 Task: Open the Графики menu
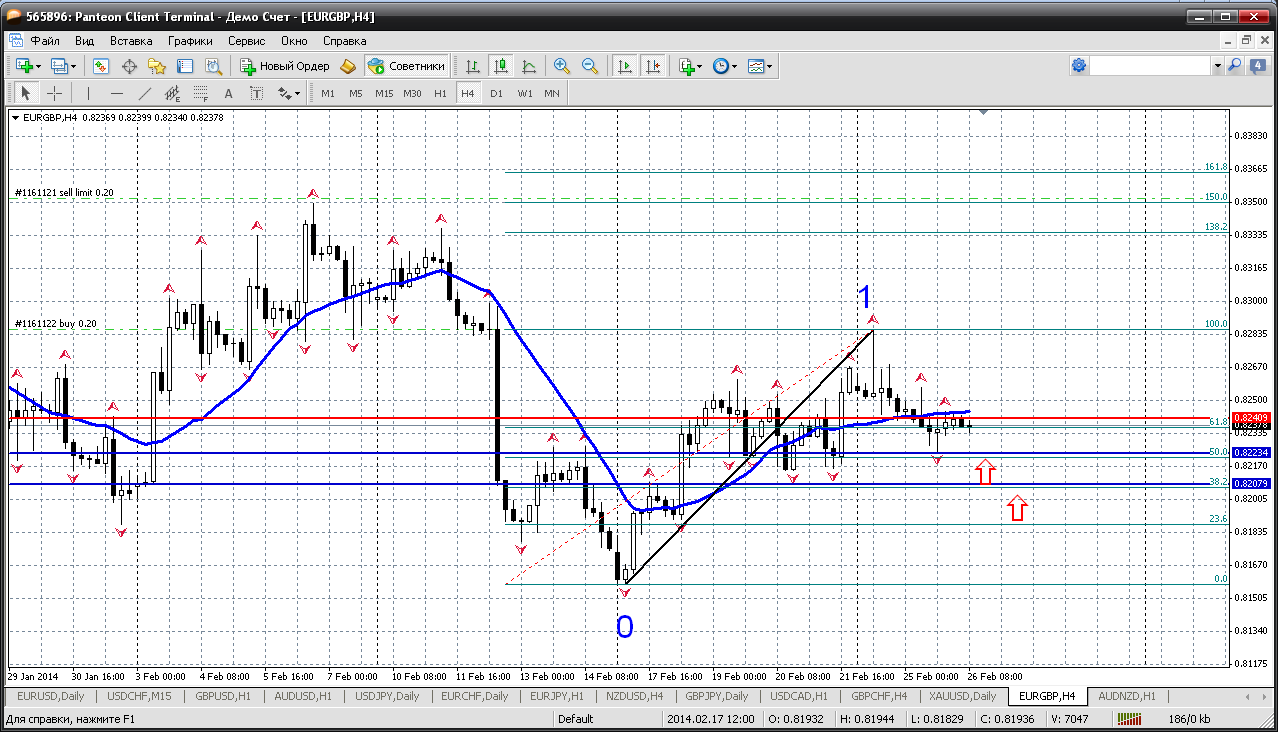click(190, 41)
